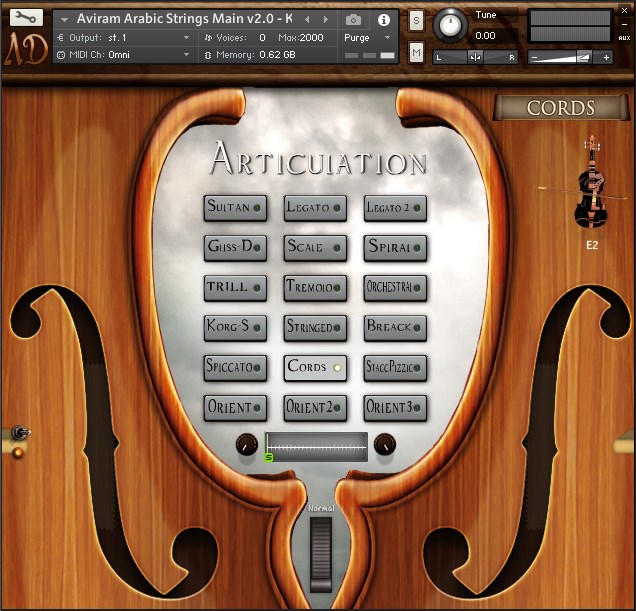This screenshot has width=636, height=611.
Task: Open the MIDI Ch Omni dropdown
Action: click(125, 55)
